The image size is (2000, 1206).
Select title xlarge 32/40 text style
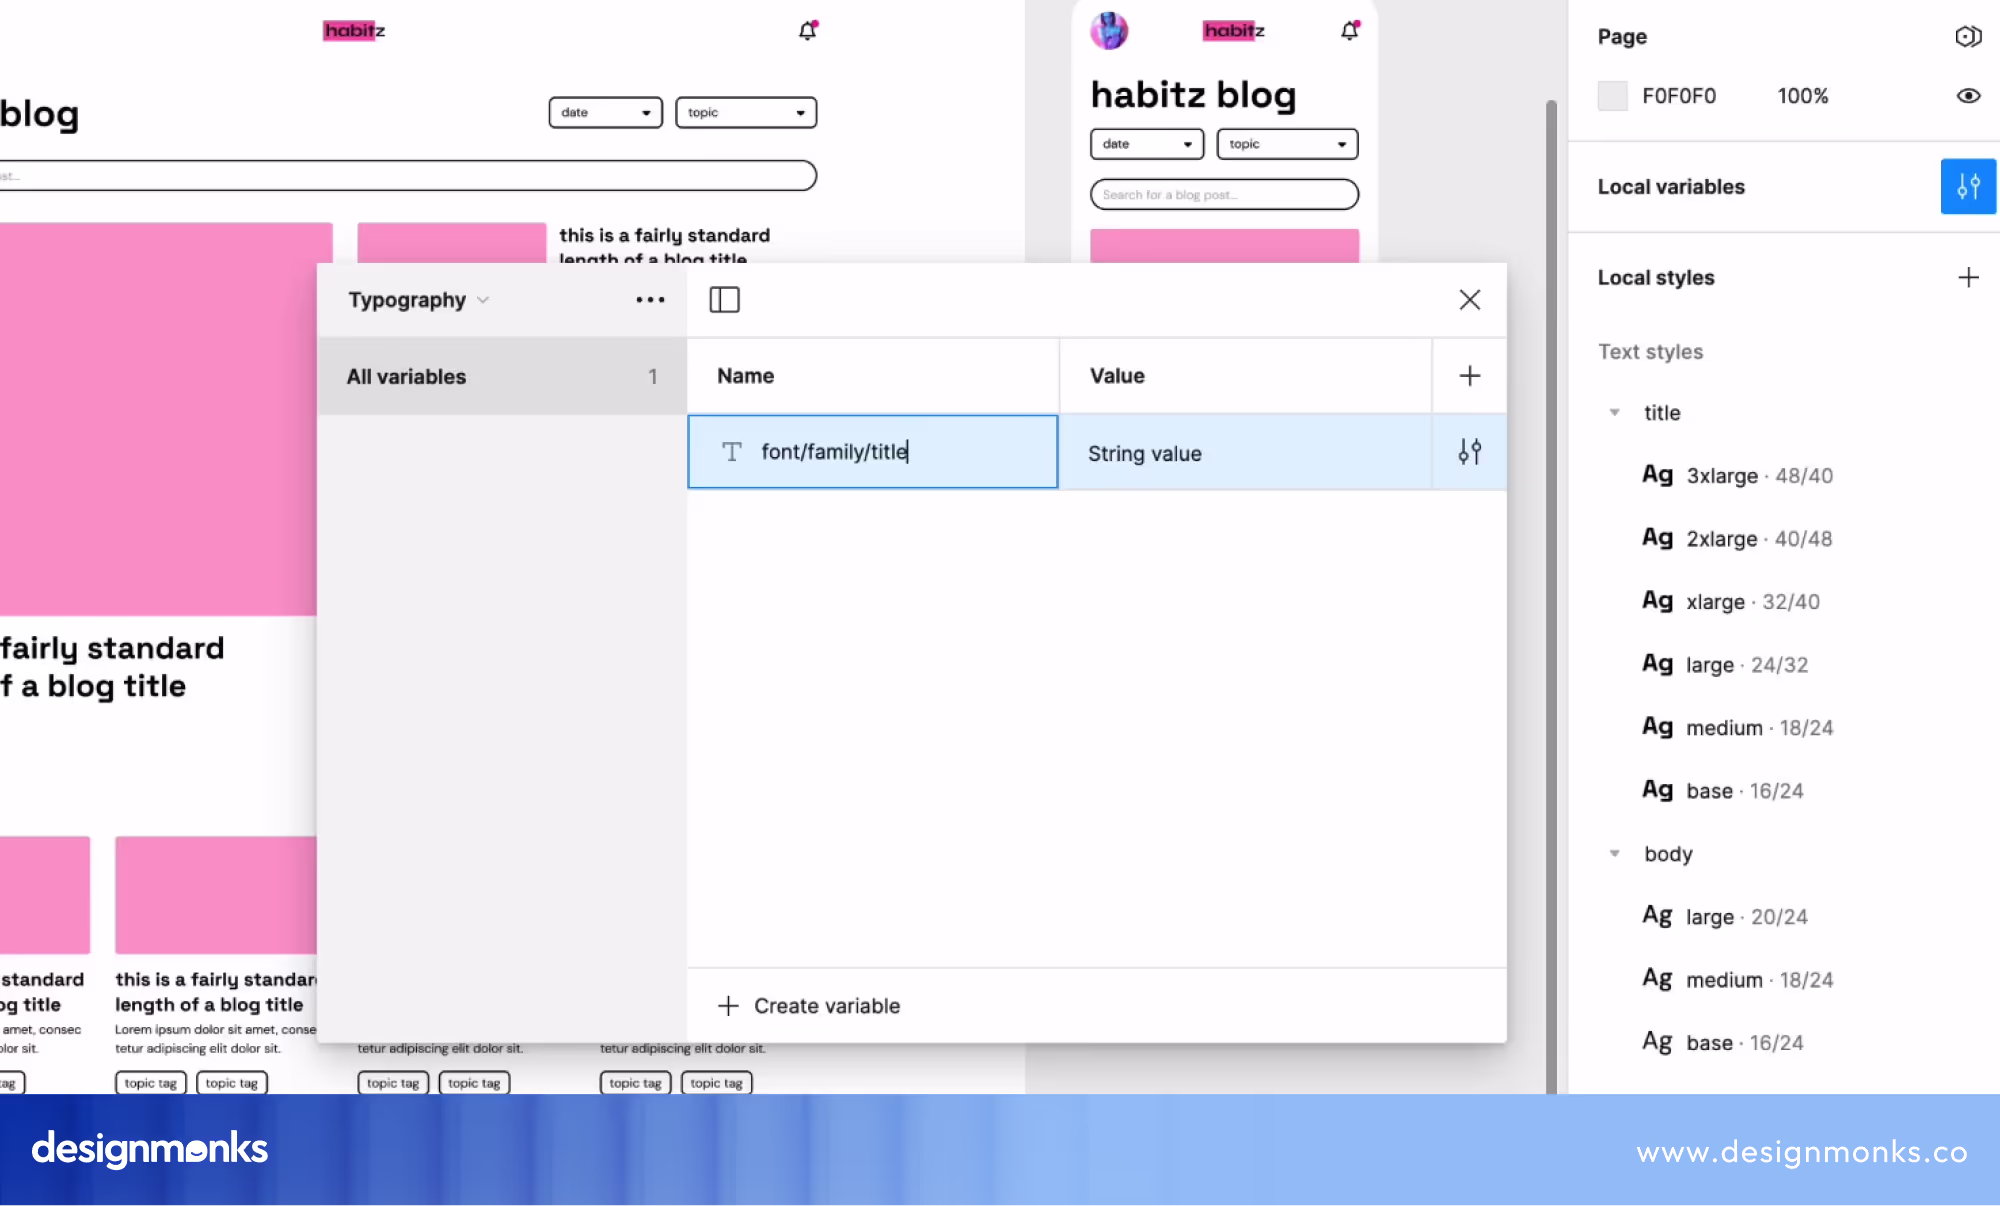(1732, 601)
